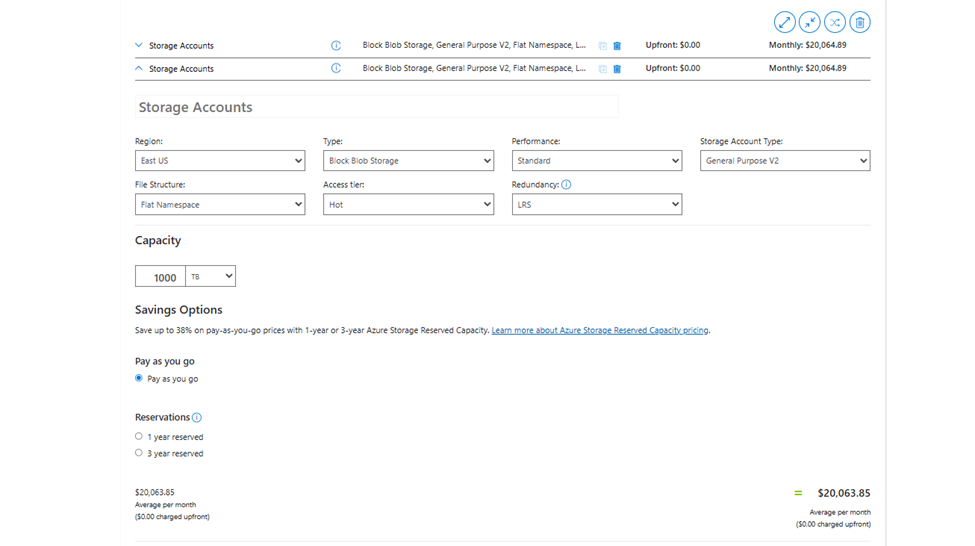The width and height of the screenshot is (975, 546).
Task: Open the Access tier dropdown set to Hot
Action: [409, 204]
